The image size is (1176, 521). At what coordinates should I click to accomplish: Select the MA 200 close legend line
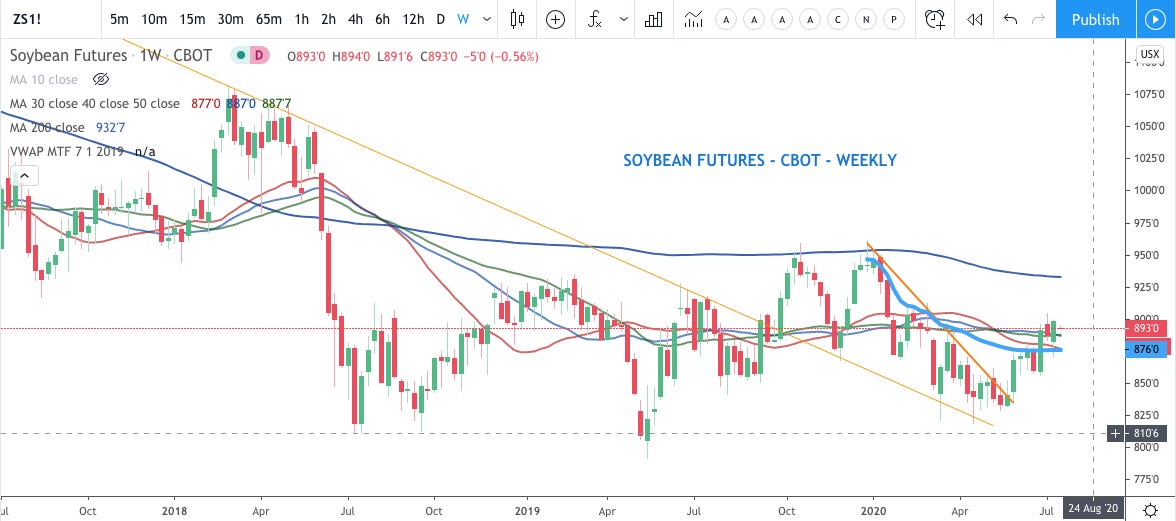coord(47,127)
